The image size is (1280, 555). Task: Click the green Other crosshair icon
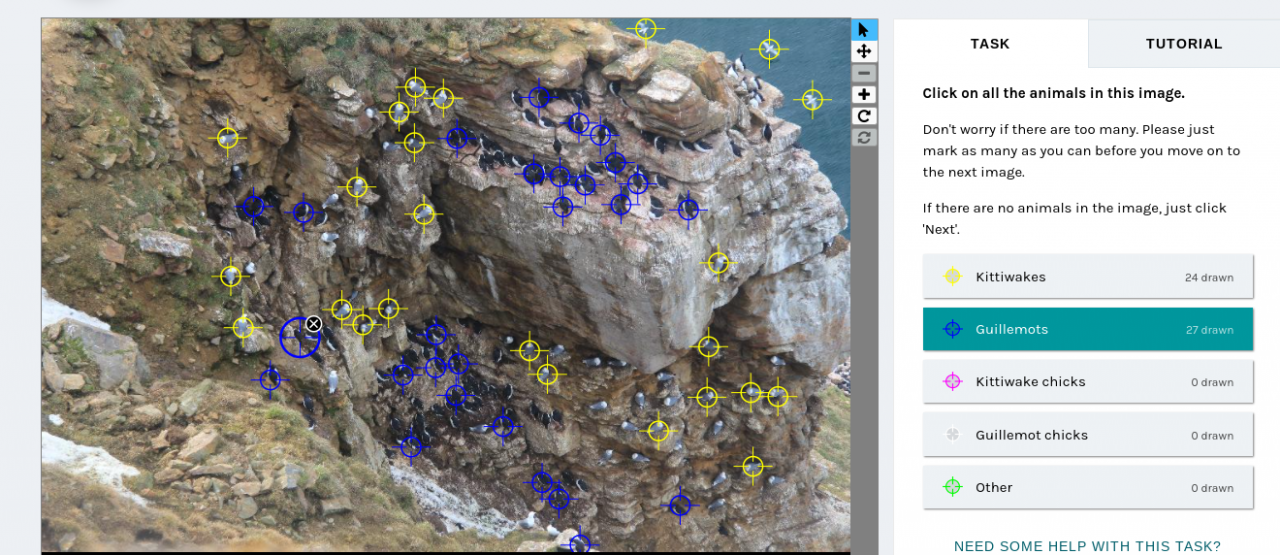(953, 488)
